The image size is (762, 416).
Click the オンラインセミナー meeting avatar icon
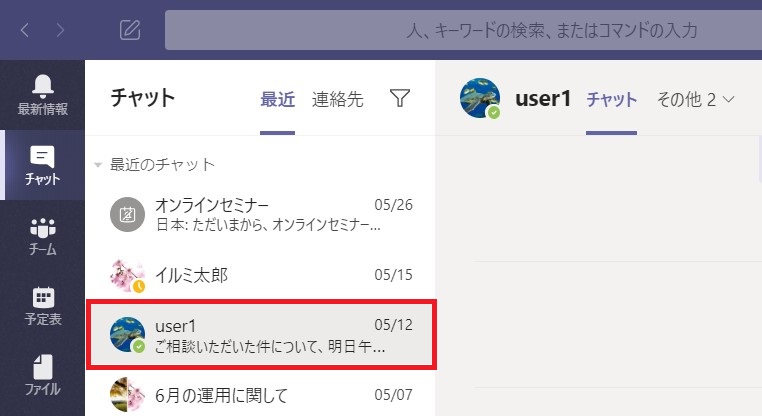tap(127, 214)
